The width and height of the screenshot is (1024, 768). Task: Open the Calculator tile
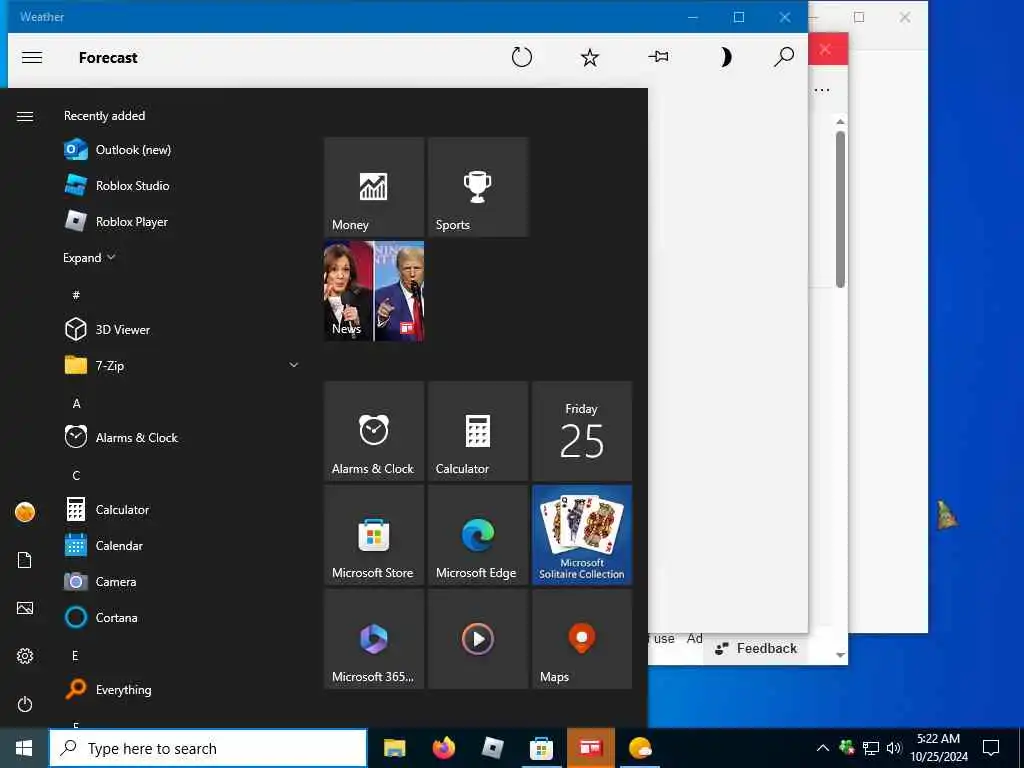(x=478, y=431)
